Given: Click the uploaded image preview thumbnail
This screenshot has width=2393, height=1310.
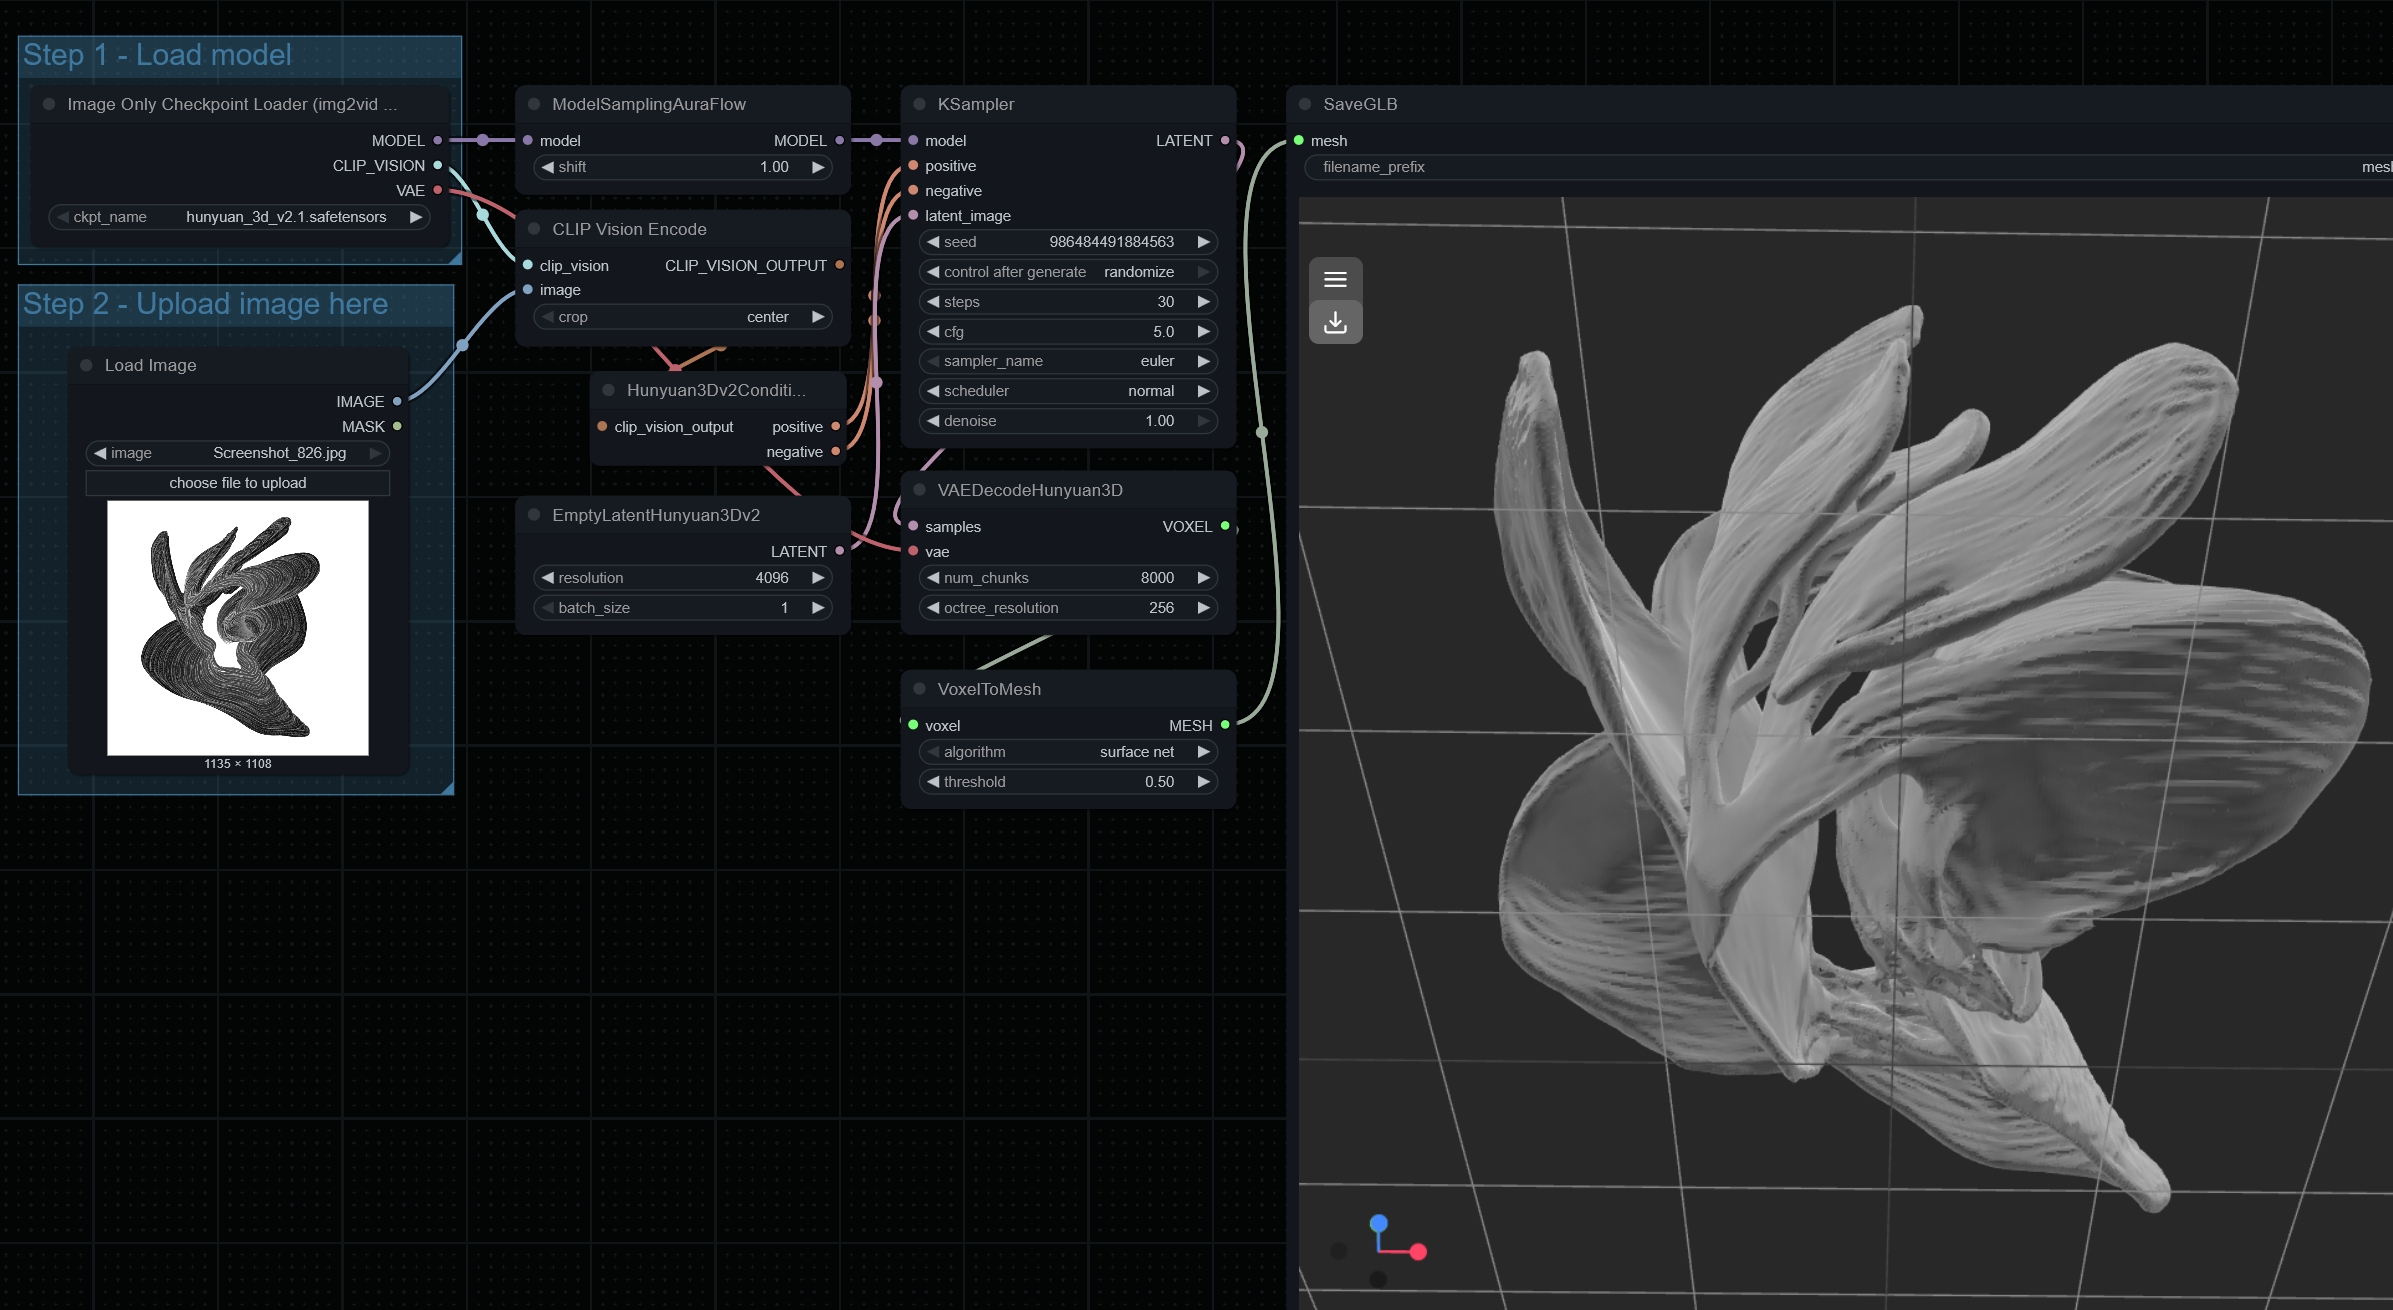Looking at the screenshot, I should 238,628.
